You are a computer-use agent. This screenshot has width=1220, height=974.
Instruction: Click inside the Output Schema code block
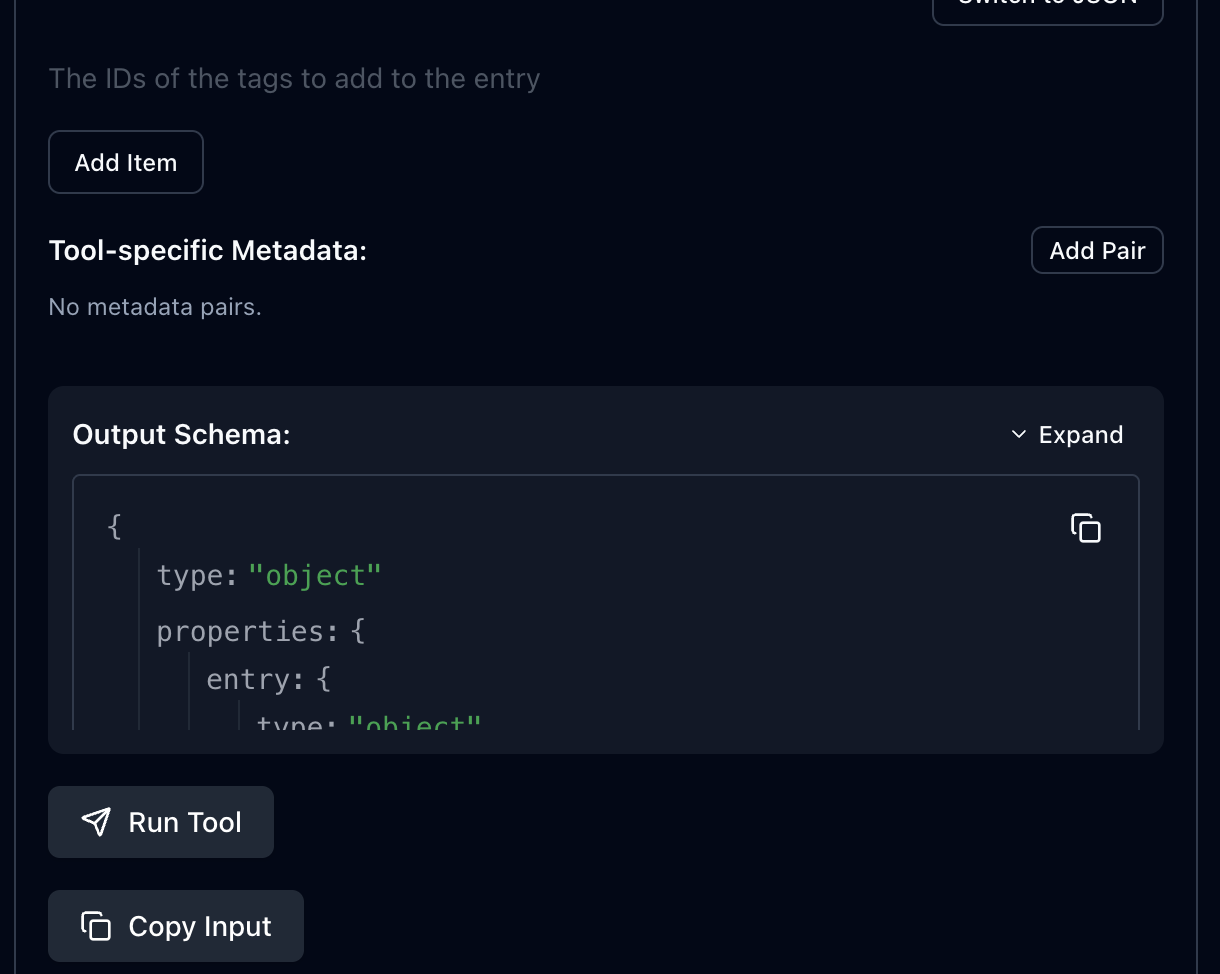coord(700,620)
